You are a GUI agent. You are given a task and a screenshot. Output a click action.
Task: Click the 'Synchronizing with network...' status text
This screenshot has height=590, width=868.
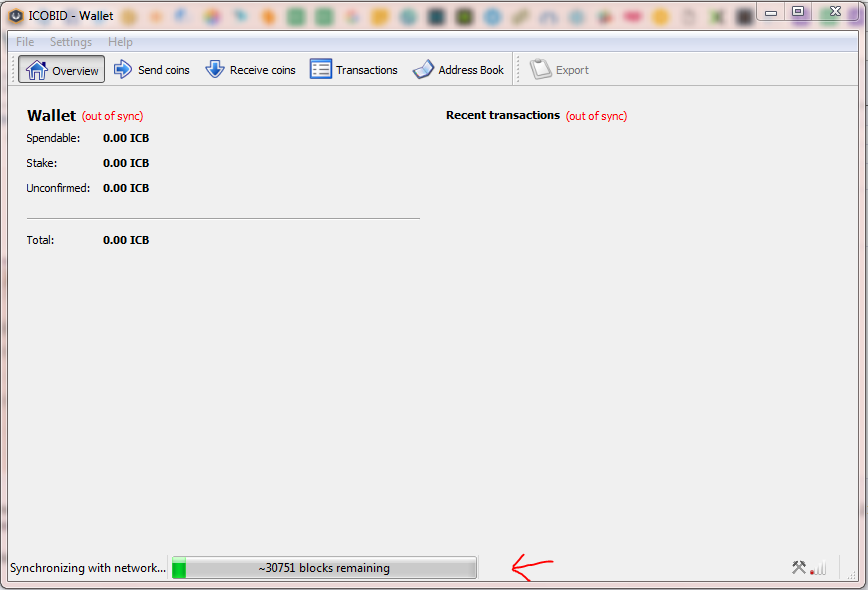click(x=87, y=568)
